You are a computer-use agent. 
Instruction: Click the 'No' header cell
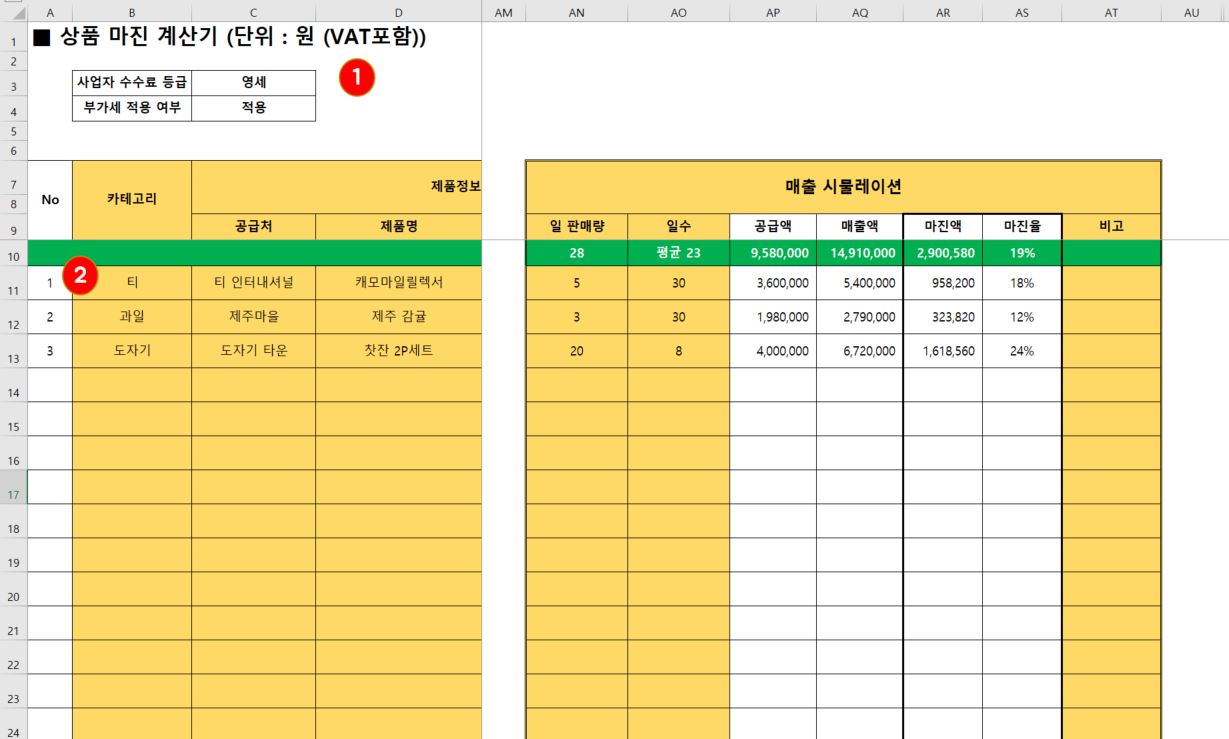pyautogui.click(x=50, y=200)
